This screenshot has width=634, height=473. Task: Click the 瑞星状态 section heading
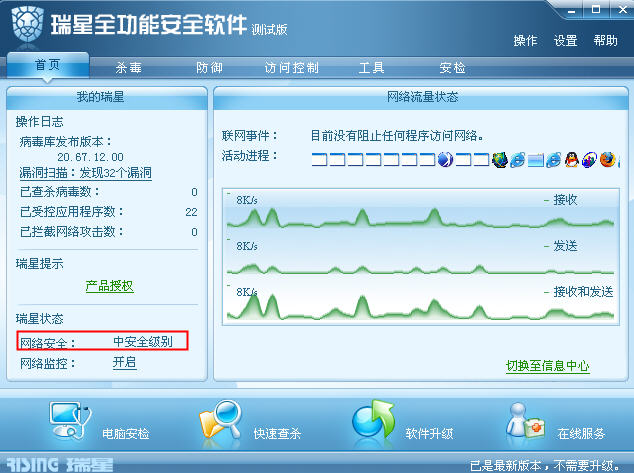[40, 319]
